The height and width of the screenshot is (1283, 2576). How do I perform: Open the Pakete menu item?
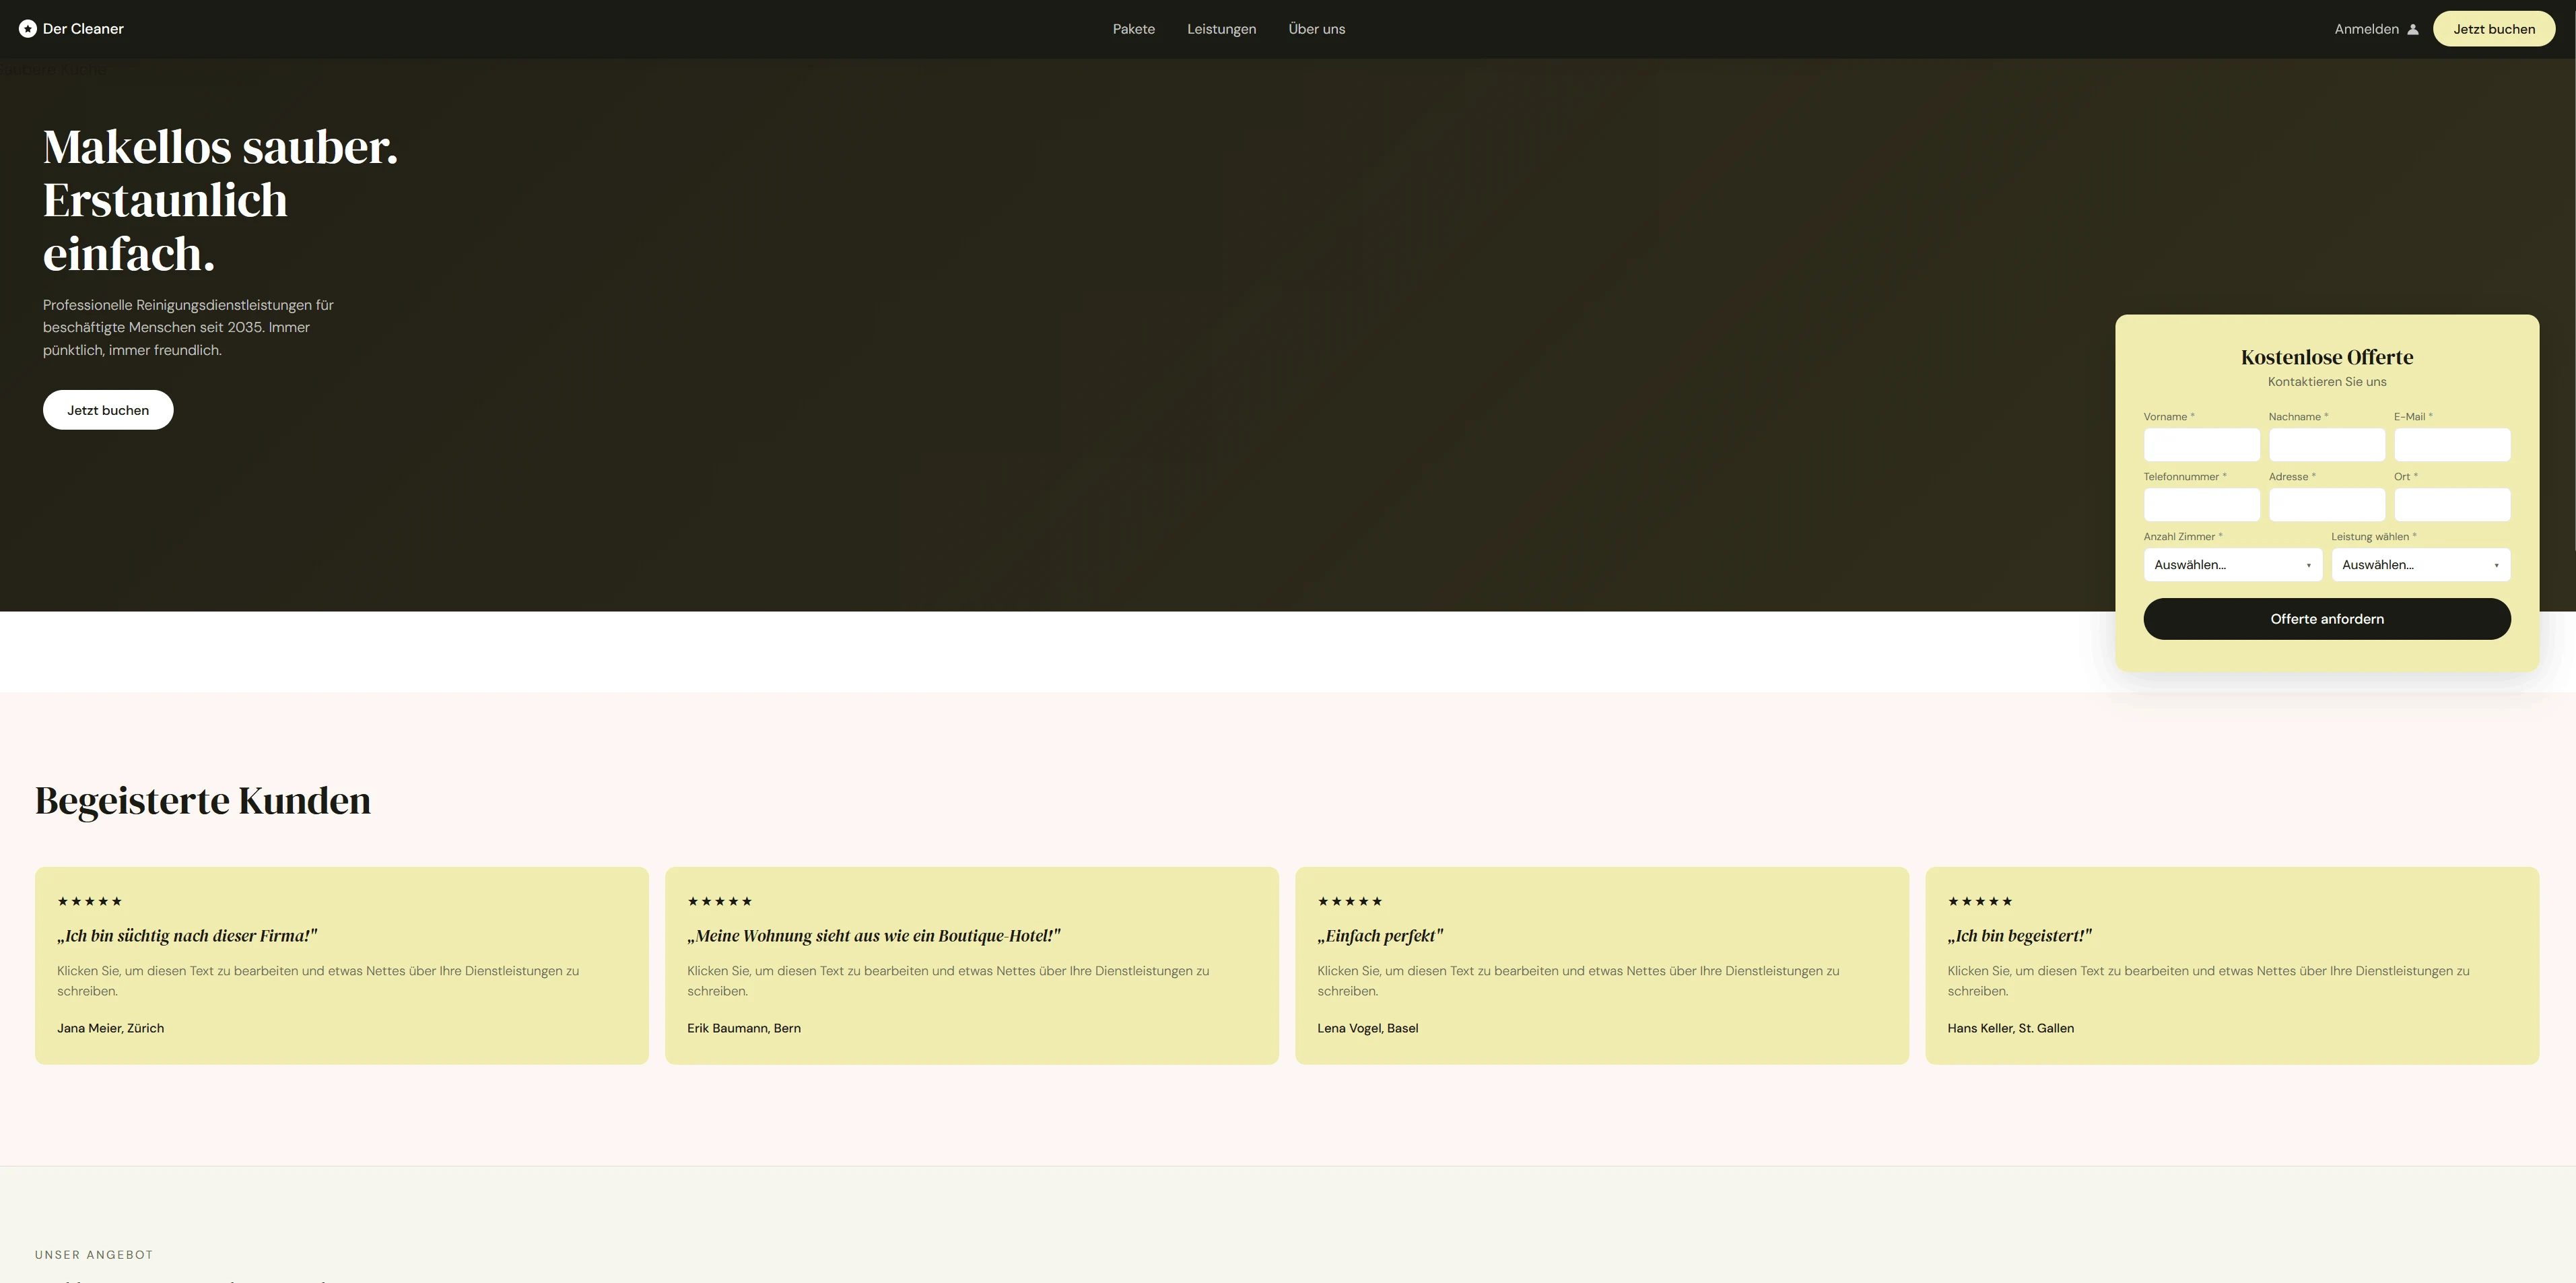point(1133,29)
